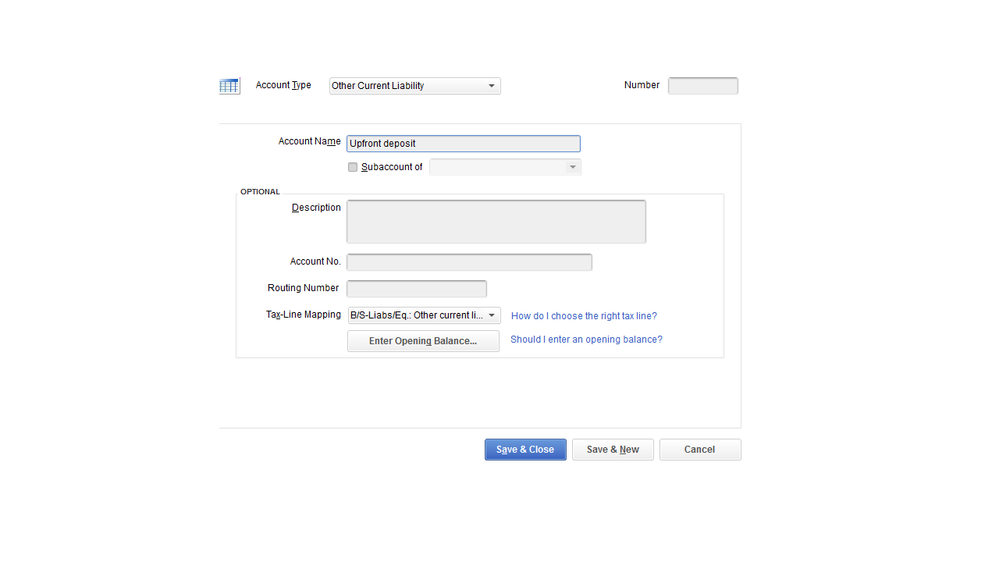This screenshot has height=562, width=999.
Task: Select the Routing Number field
Action: 416,289
